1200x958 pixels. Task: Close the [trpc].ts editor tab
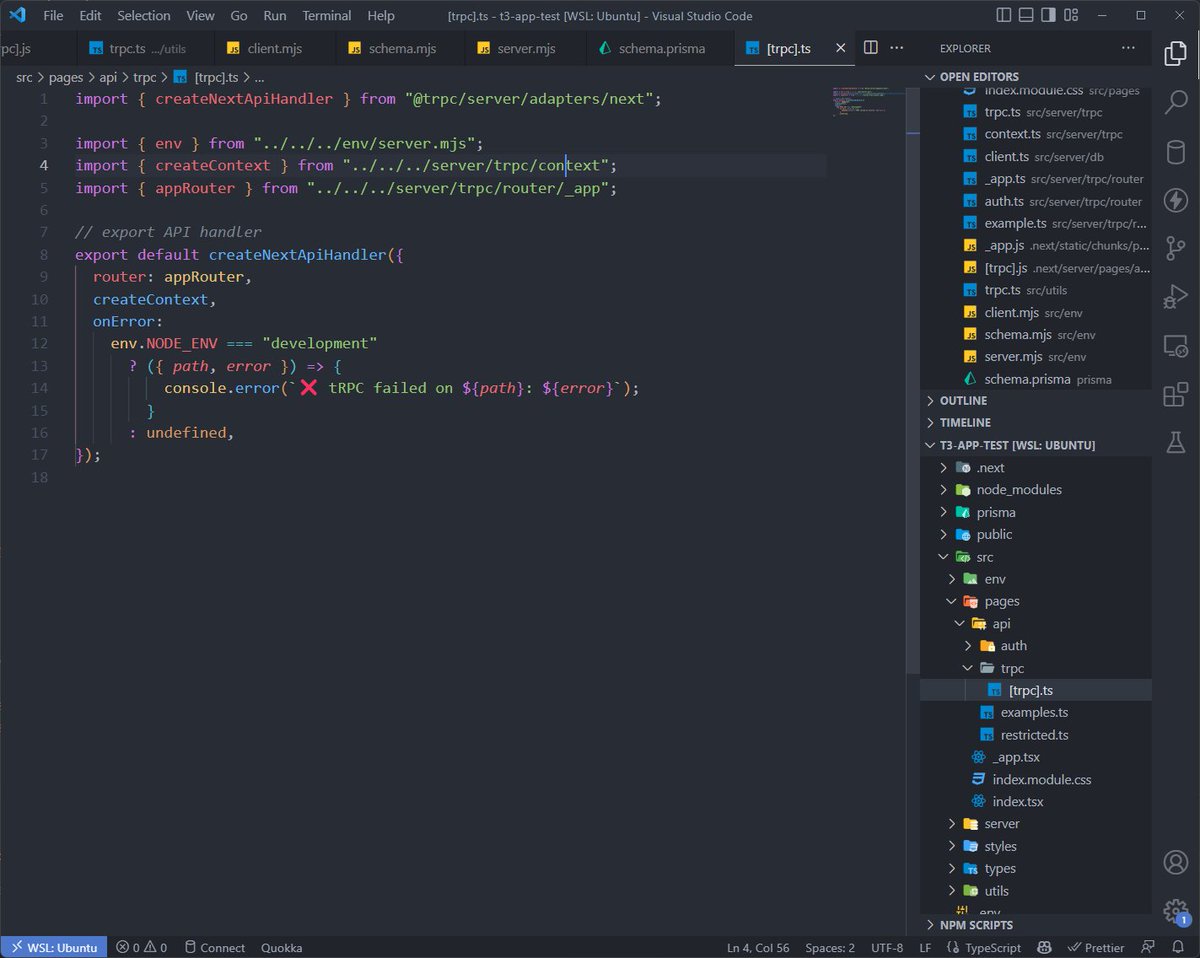tap(839, 48)
